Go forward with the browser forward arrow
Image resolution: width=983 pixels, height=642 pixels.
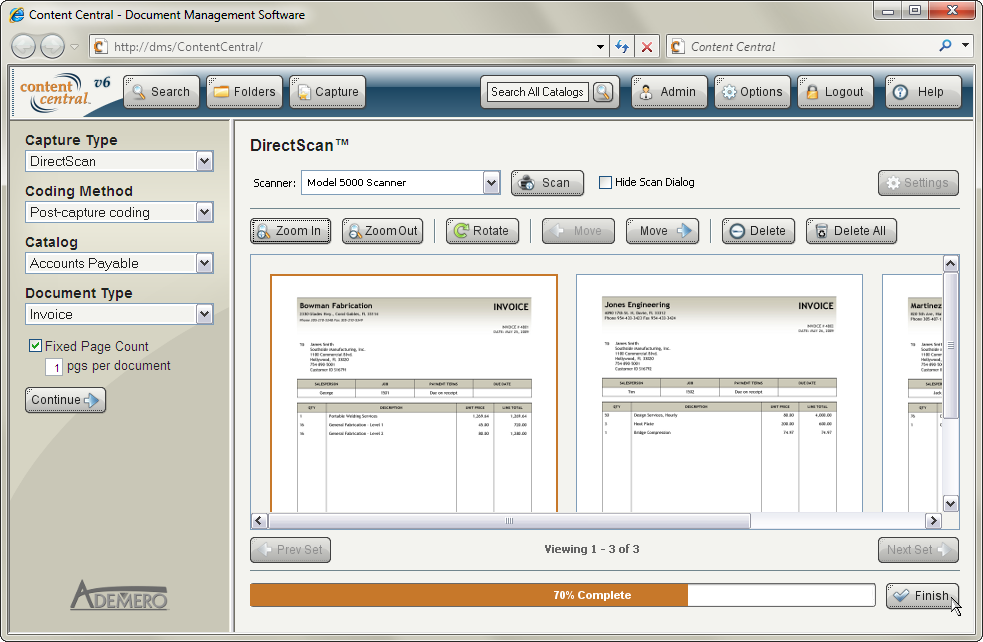tap(52, 46)
